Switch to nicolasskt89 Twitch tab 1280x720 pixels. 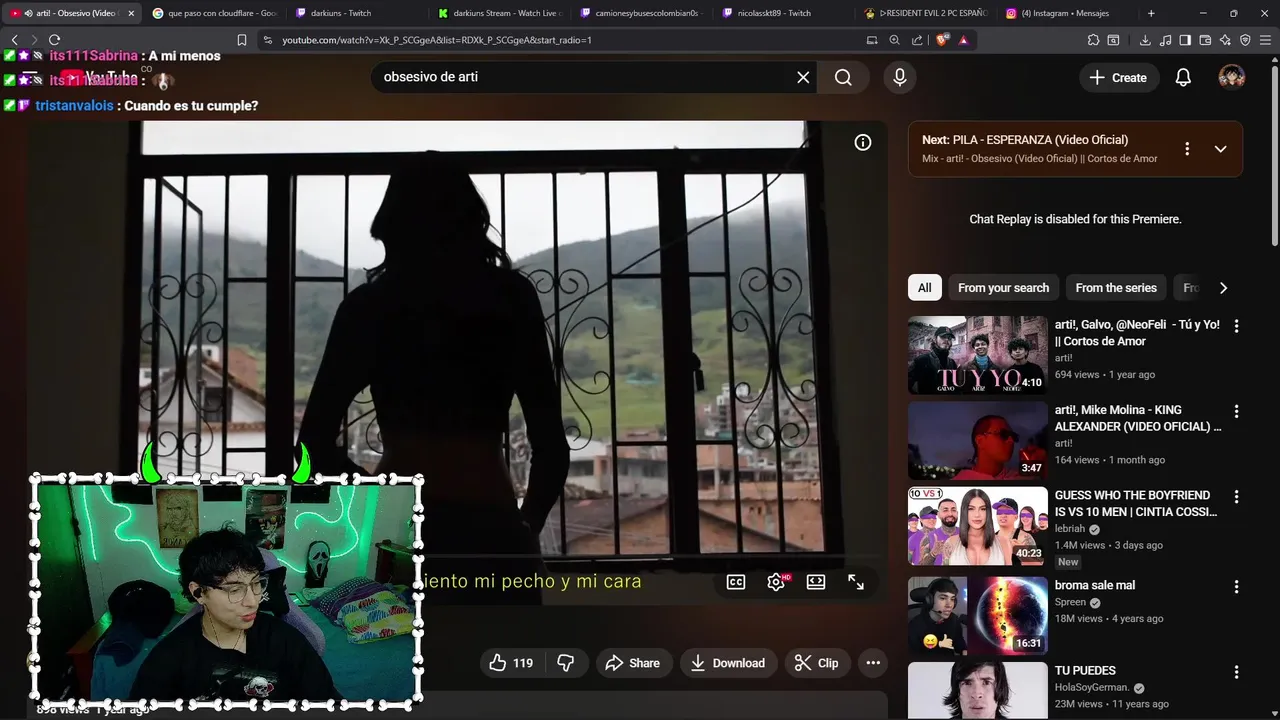pyautogui.click(x=785, y=13)
